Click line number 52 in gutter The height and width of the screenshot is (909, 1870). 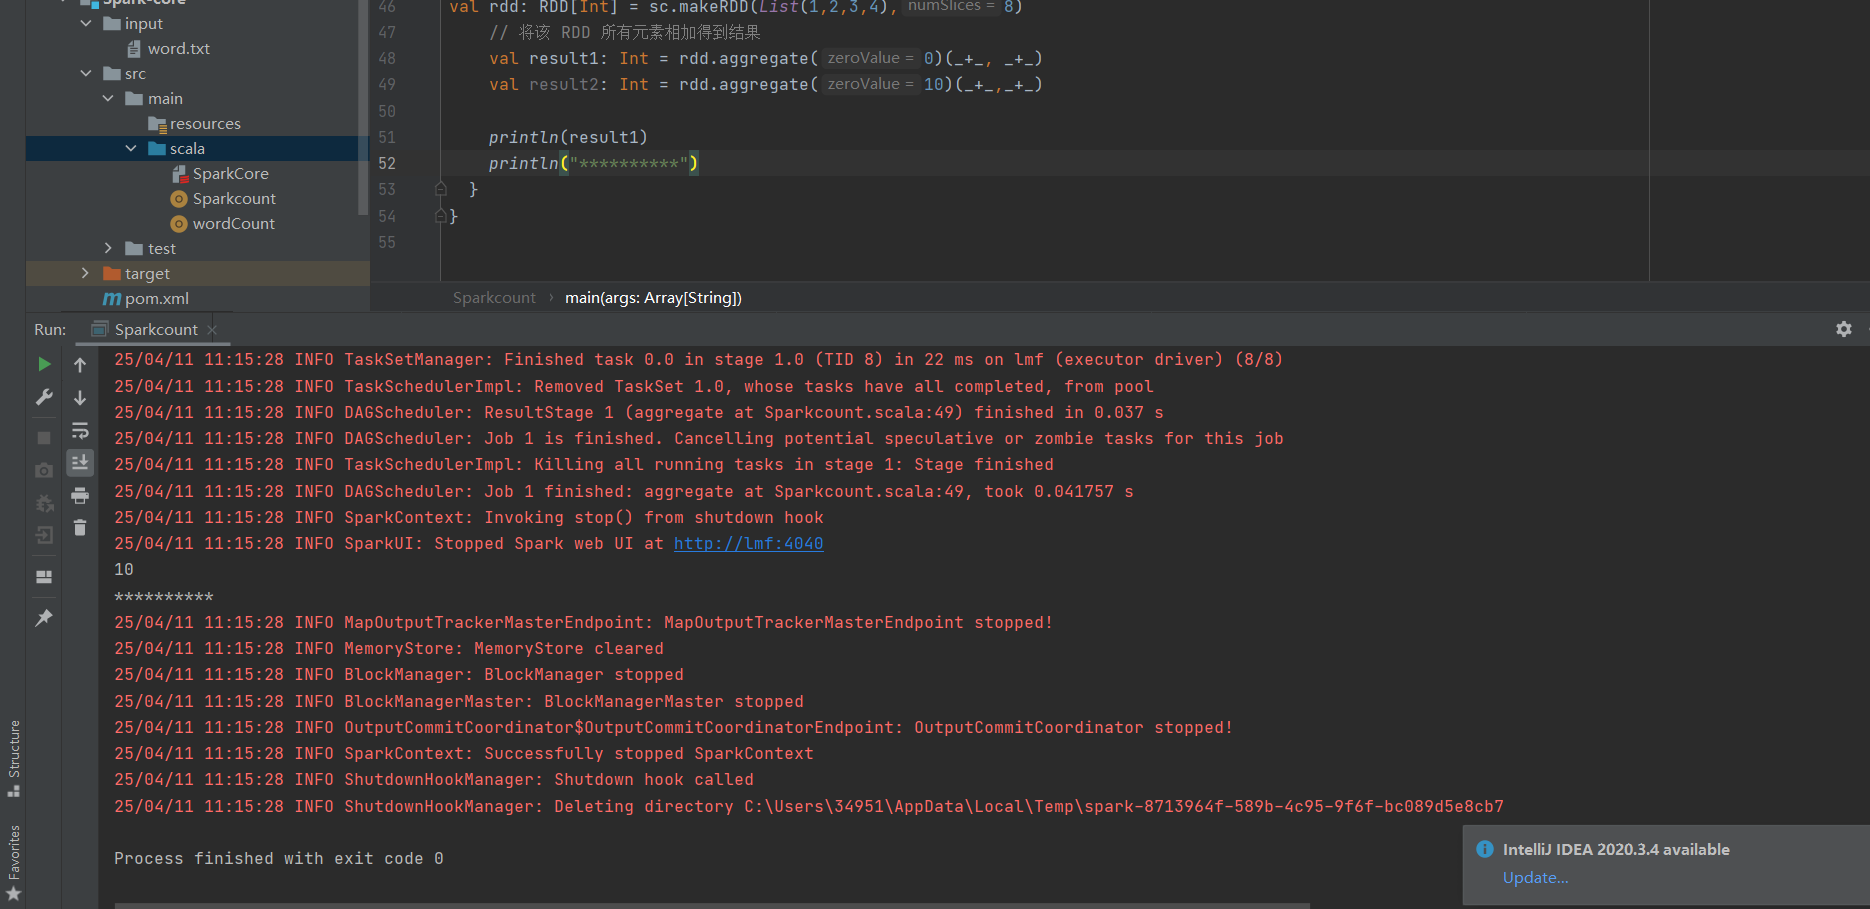coord(387,163)
